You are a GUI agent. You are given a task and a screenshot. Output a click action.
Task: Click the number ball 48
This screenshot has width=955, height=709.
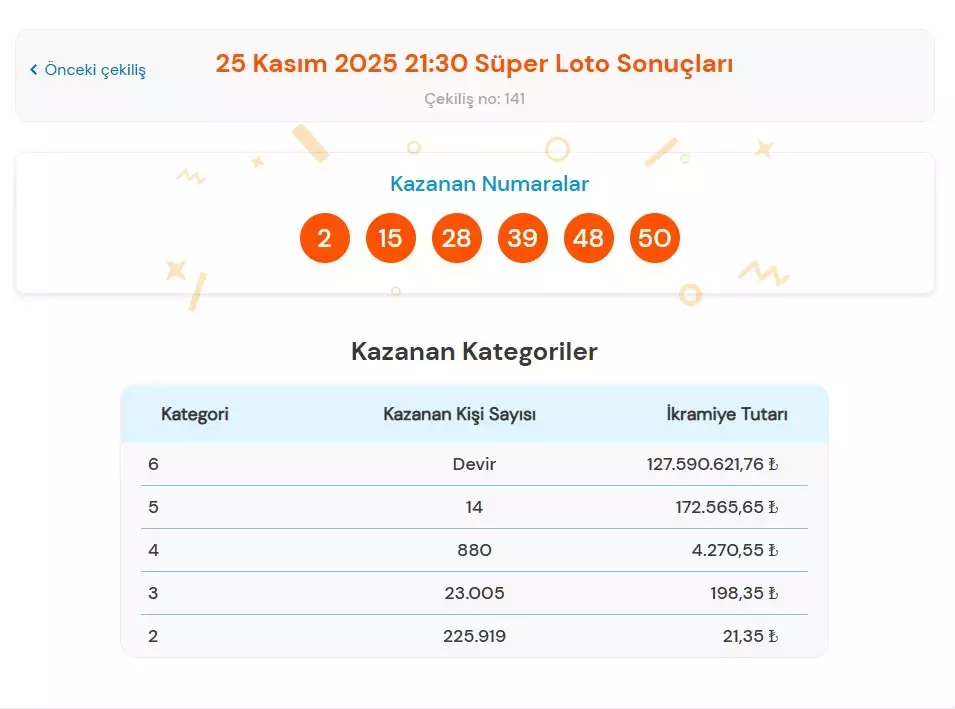(x=588, y=237)
